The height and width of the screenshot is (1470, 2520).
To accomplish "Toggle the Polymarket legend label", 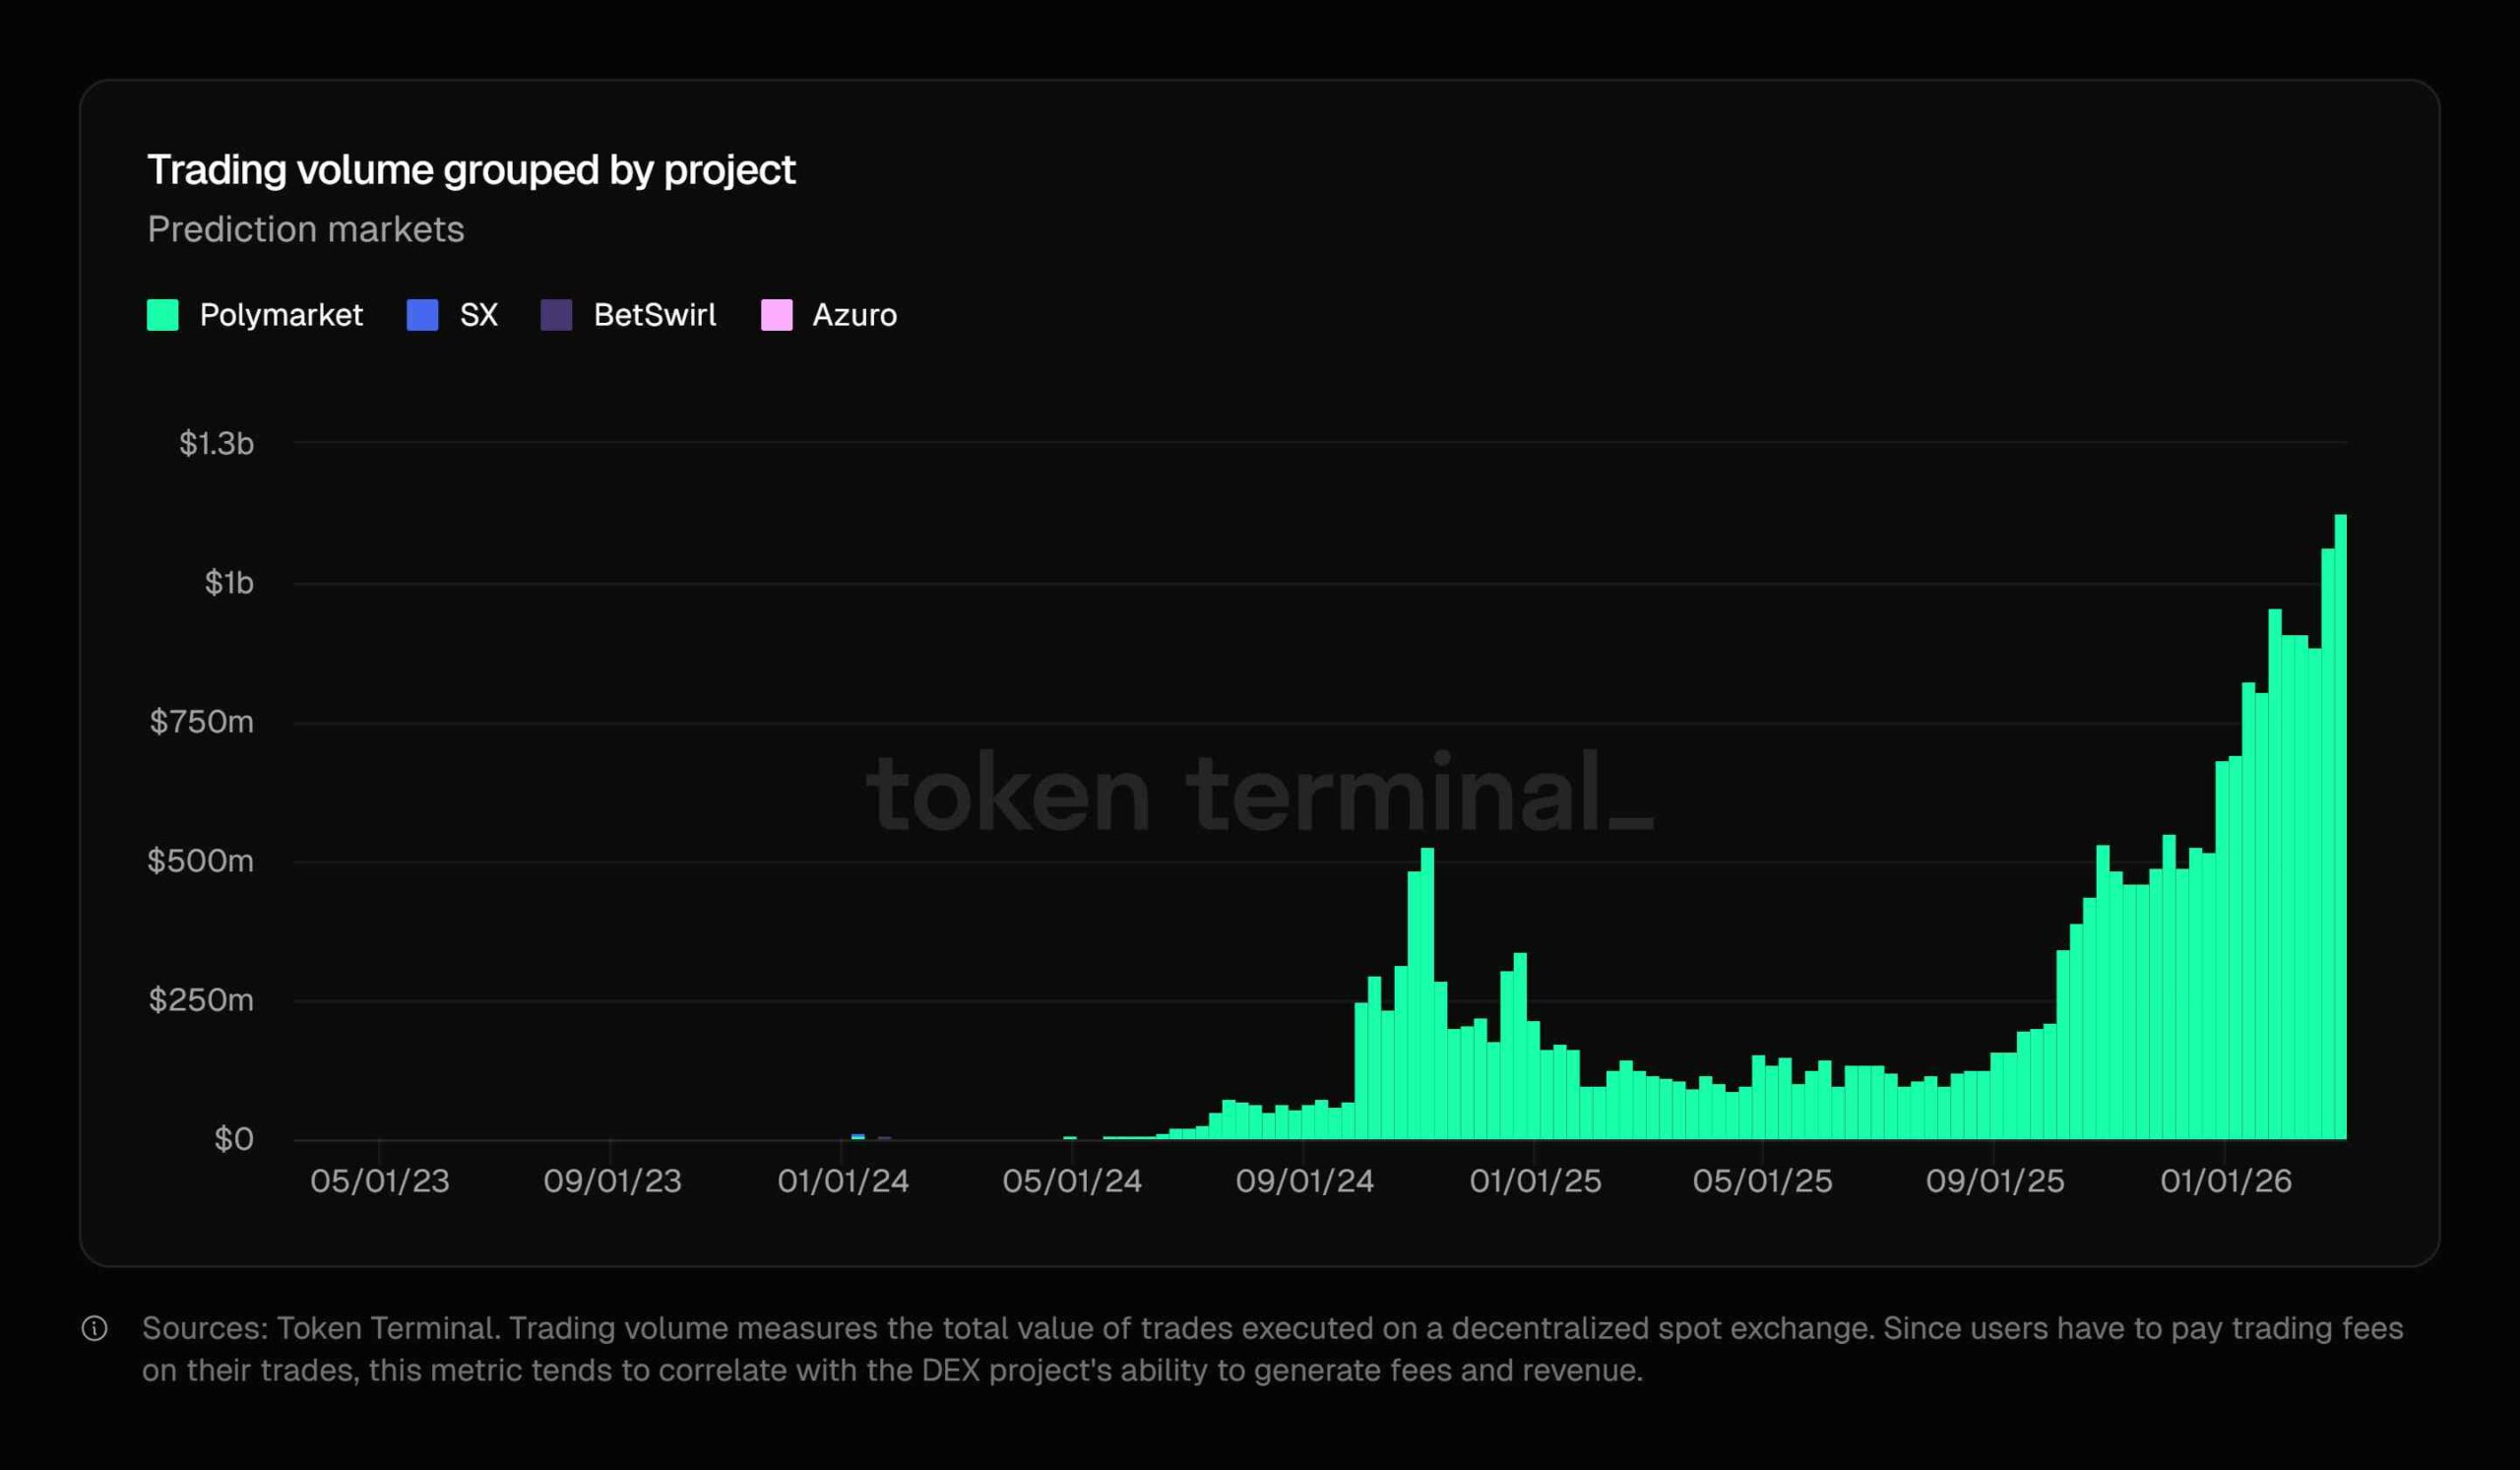I will click(x=281, y=315).
